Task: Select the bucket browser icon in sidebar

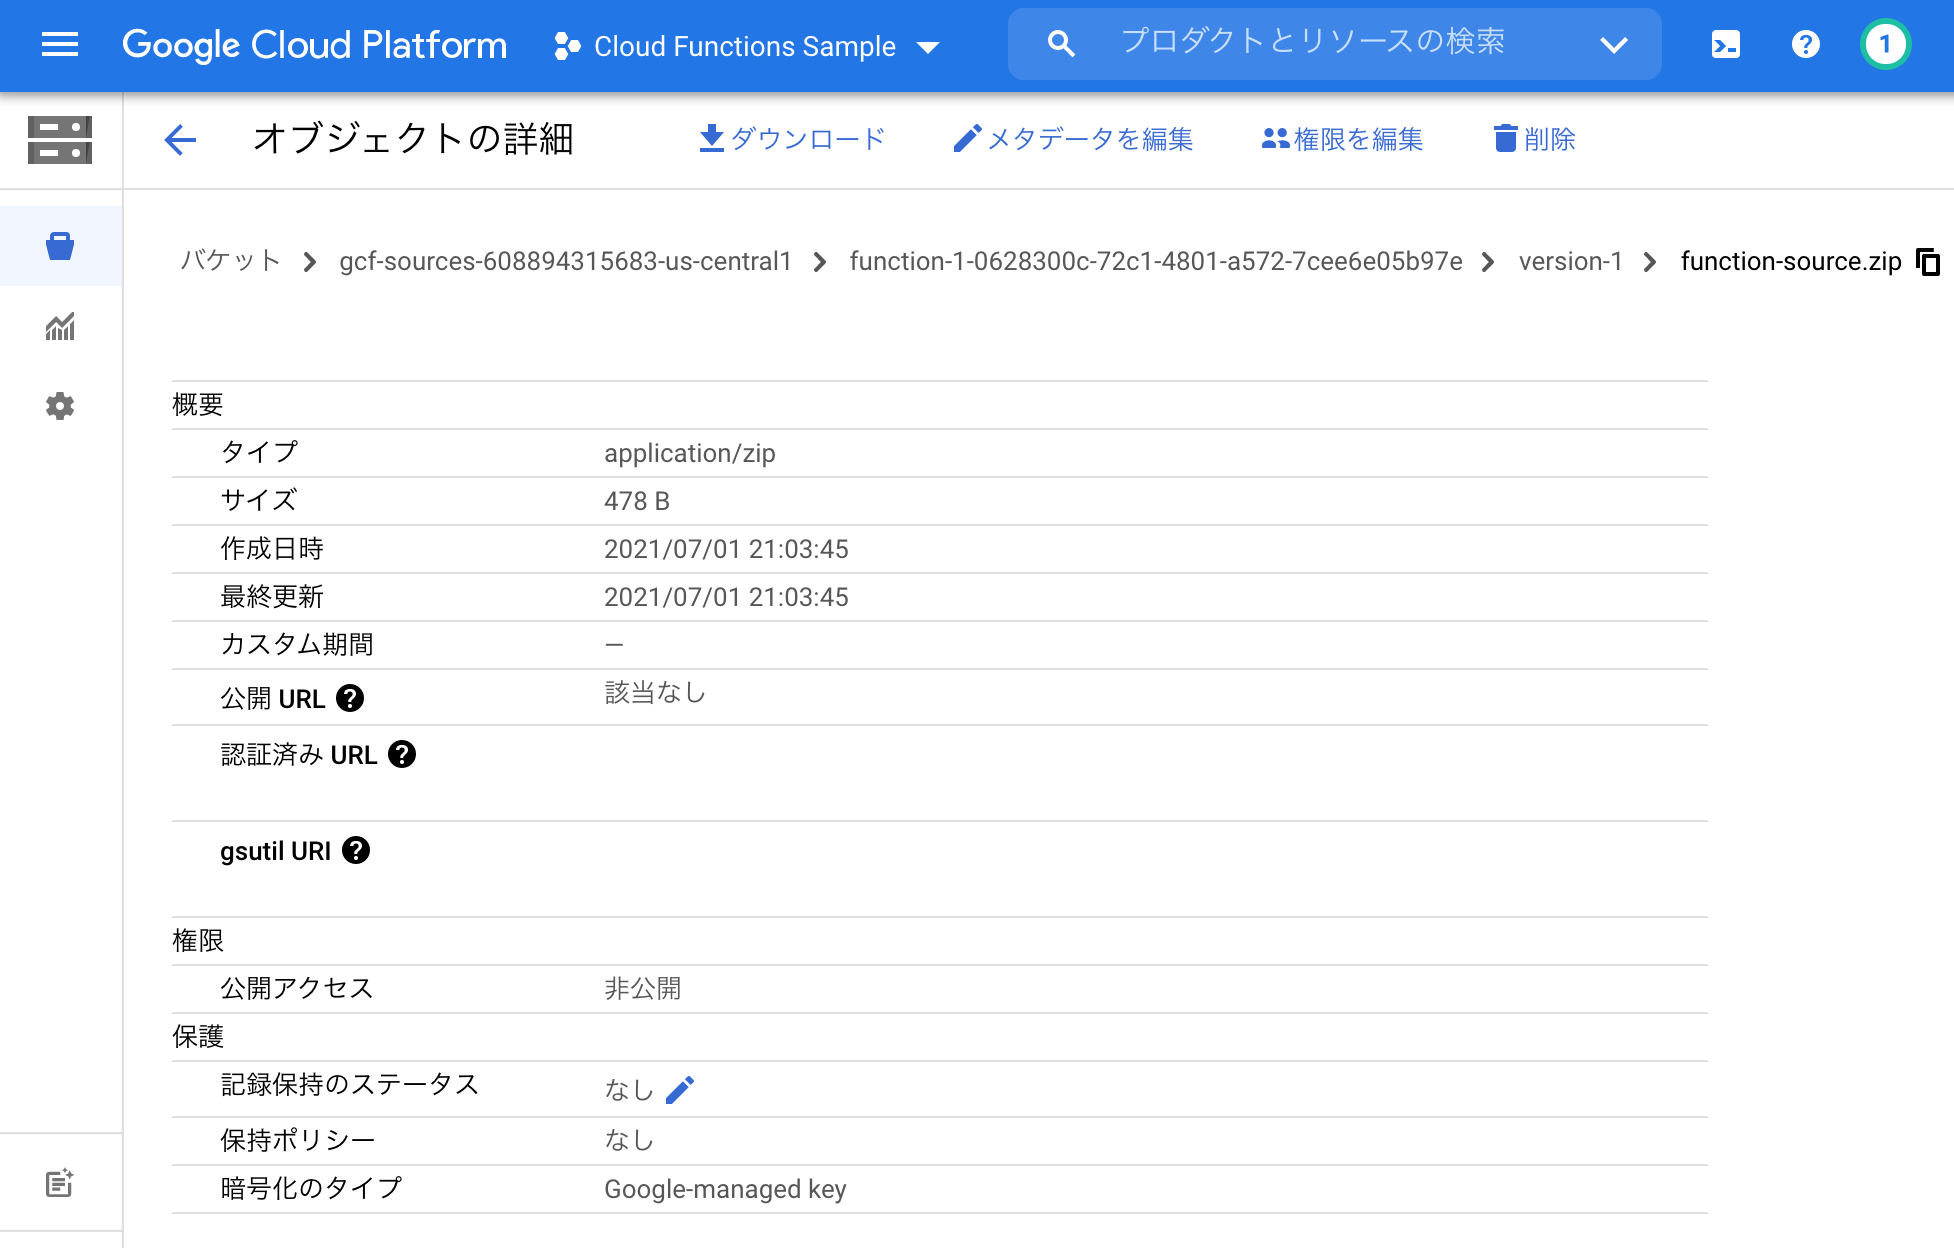Action: 60,245
